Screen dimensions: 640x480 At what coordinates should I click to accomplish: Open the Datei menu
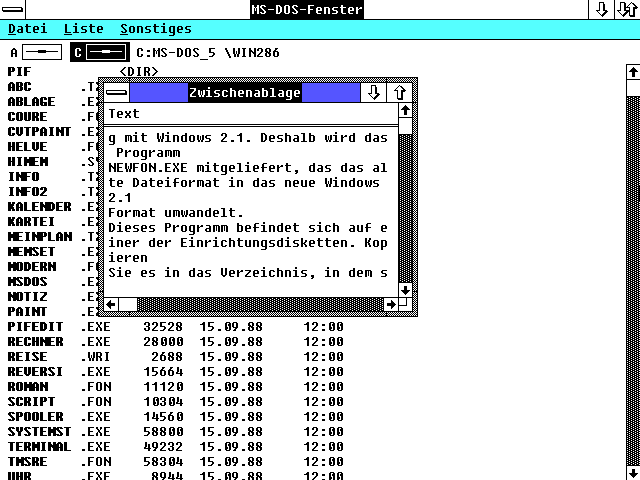[27, 29]
